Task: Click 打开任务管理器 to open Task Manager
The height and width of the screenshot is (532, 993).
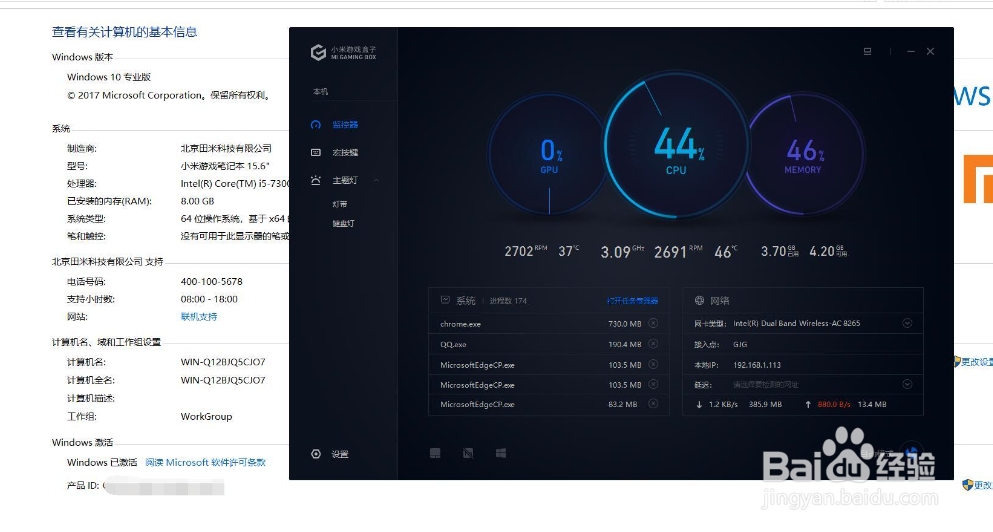Action: coord(632,301)
